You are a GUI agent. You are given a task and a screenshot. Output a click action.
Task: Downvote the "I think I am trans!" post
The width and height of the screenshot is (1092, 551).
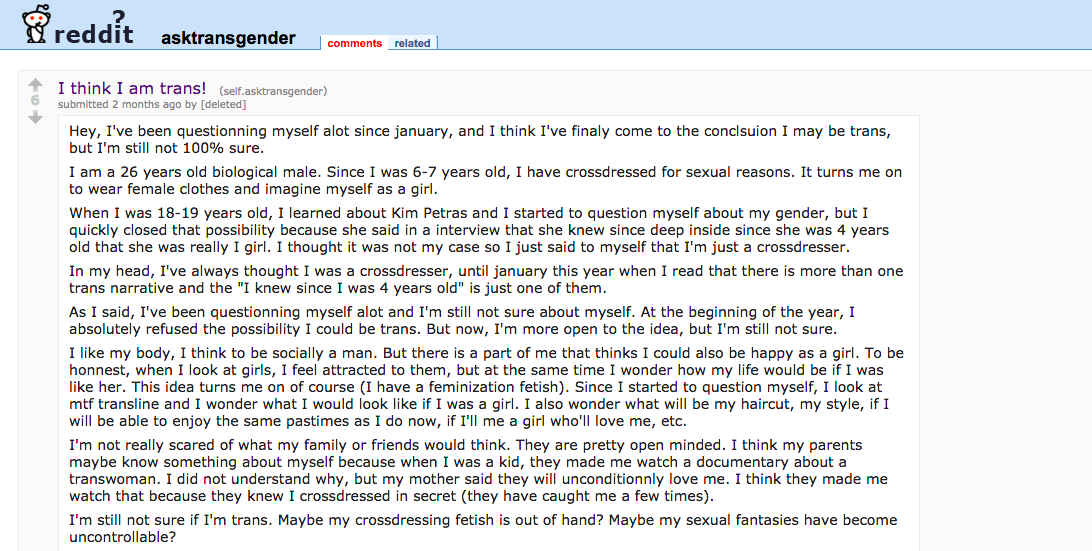click(35, 117)
